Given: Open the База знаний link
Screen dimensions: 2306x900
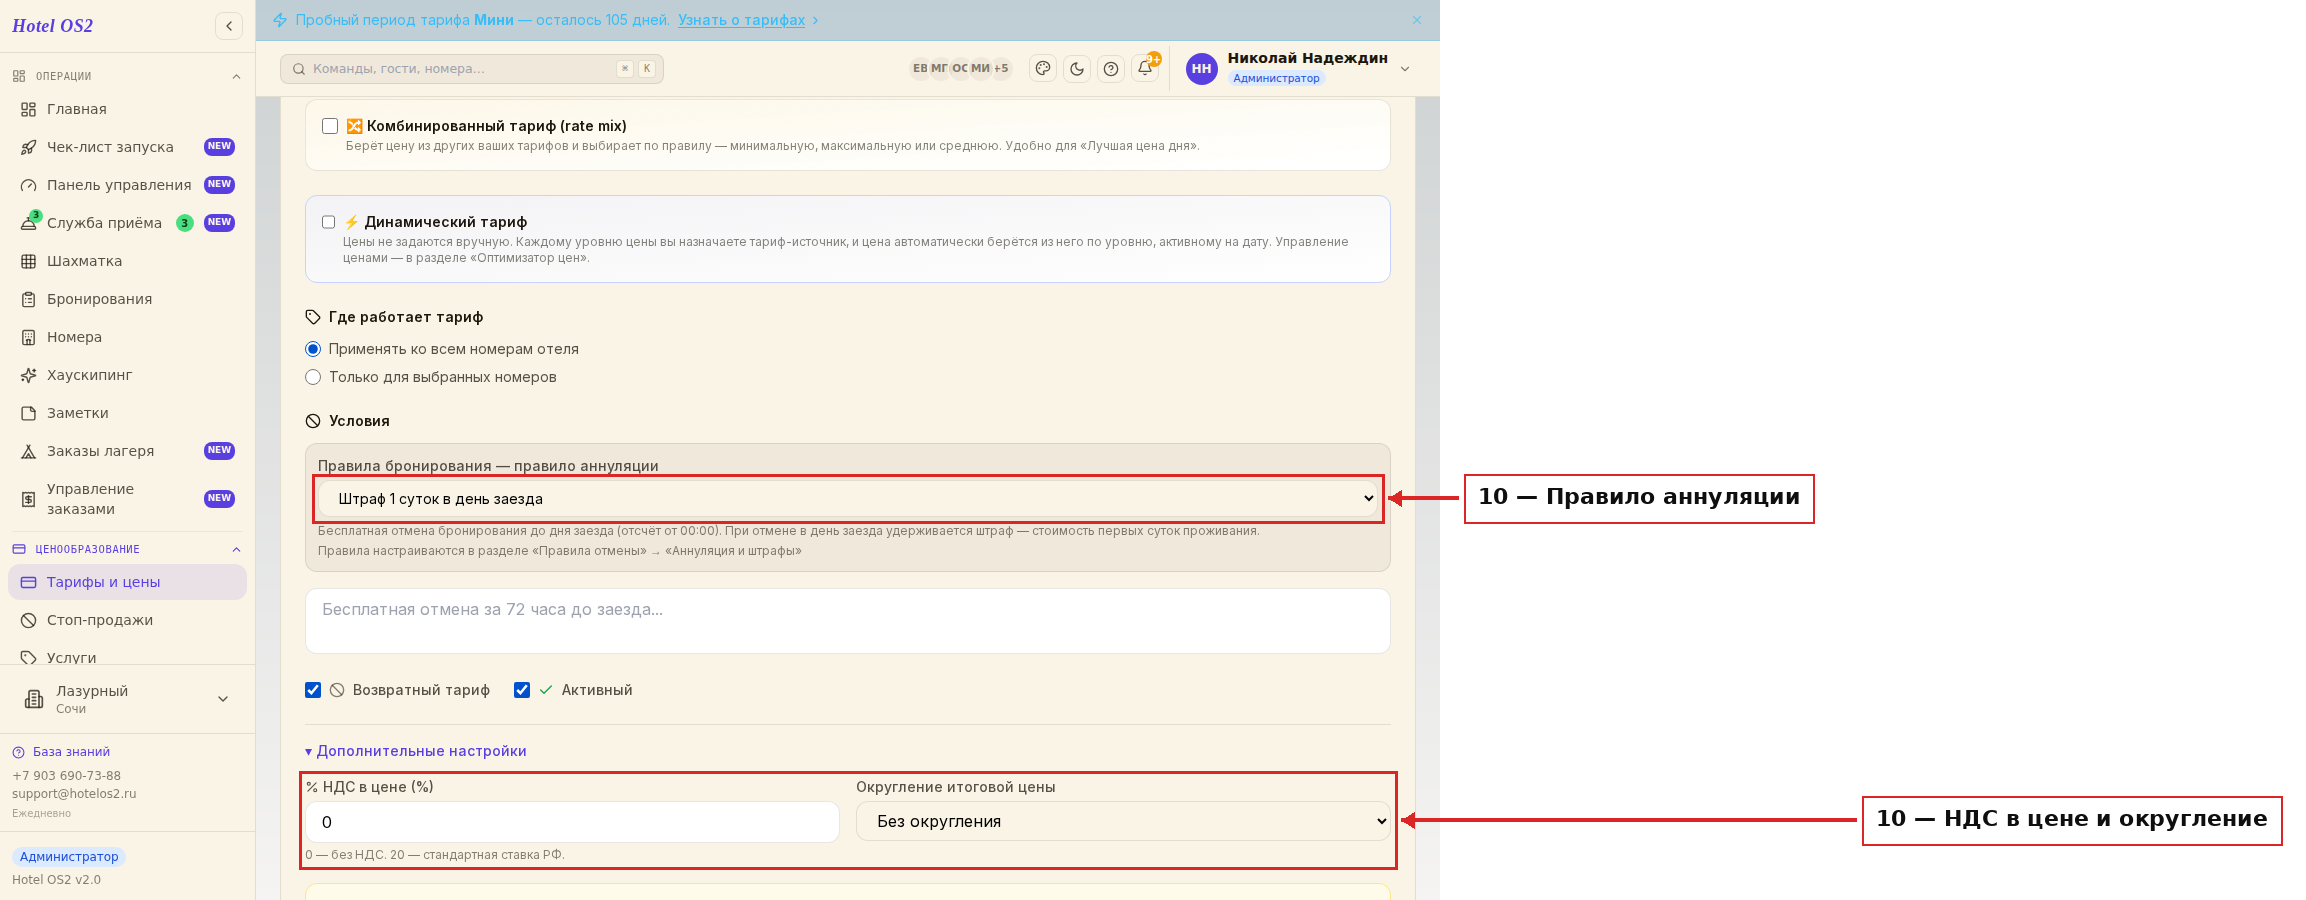Looking at the screenshot, I should pyautogui.click(x=71, y=752).
